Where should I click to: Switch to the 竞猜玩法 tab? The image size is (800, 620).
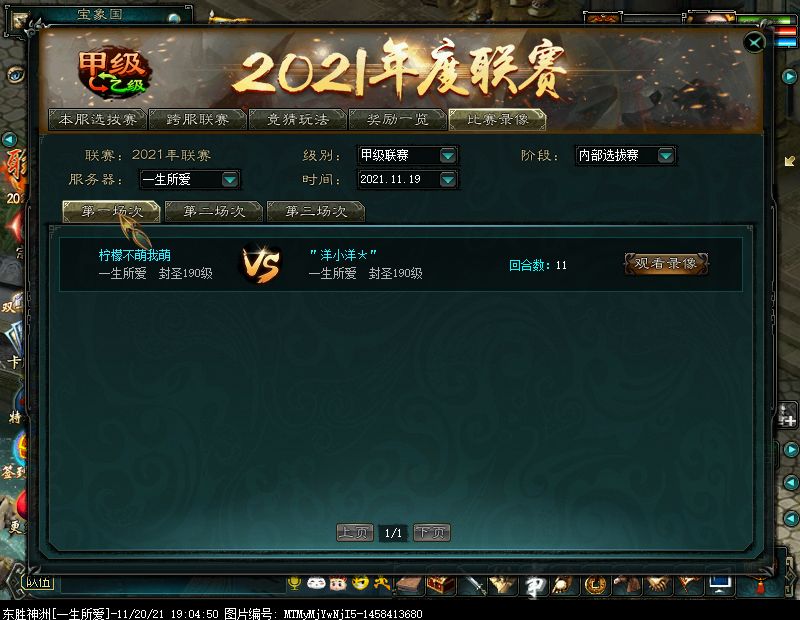tap(297, 119)
